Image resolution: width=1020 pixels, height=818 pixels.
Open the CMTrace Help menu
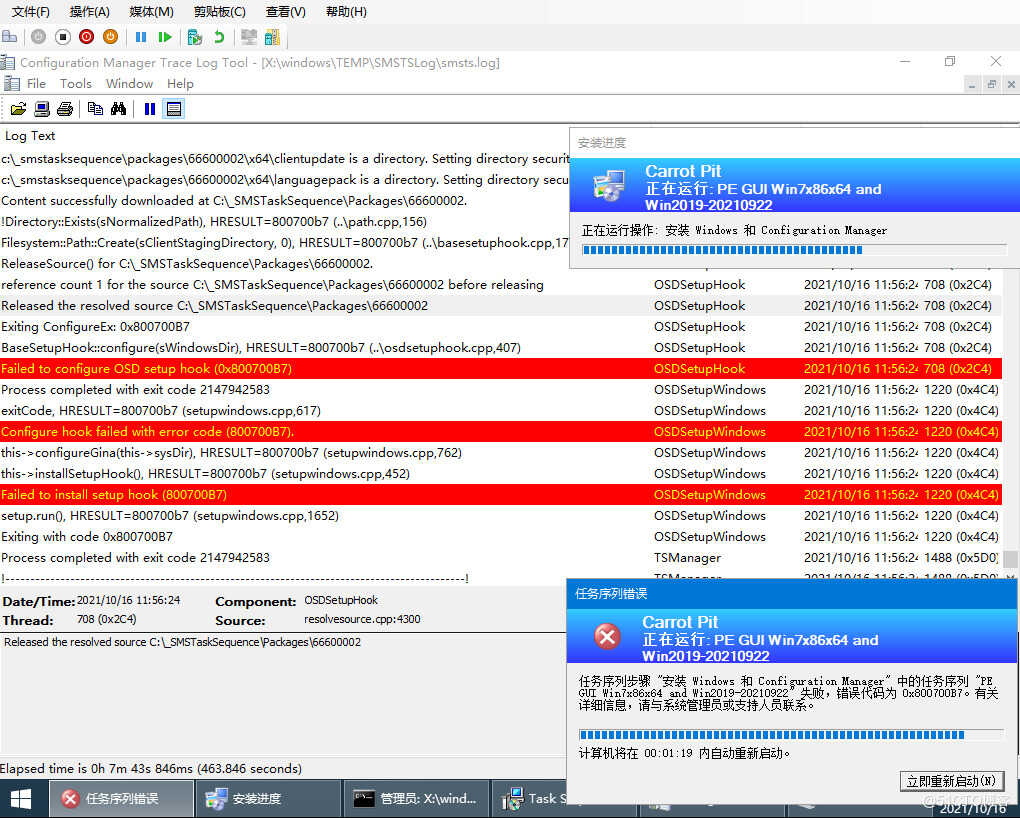click(x=180, y=83)
